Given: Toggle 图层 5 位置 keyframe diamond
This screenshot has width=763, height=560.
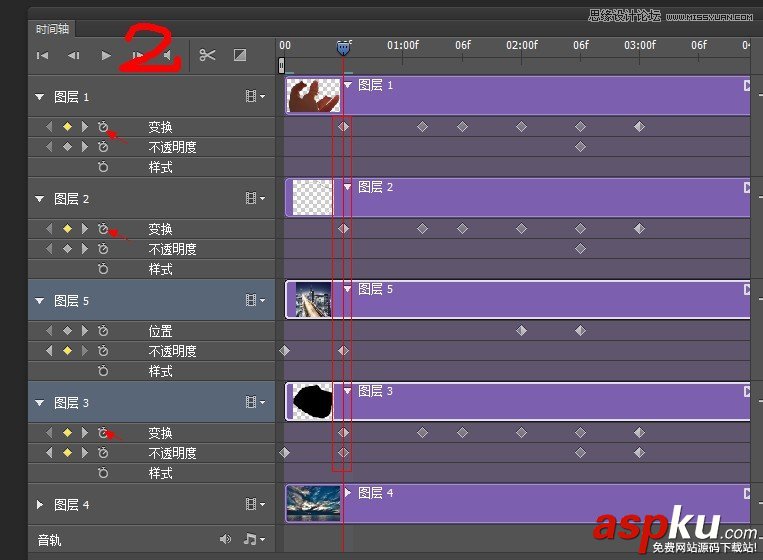Looking at the screenshot, I should pos(68,331).
